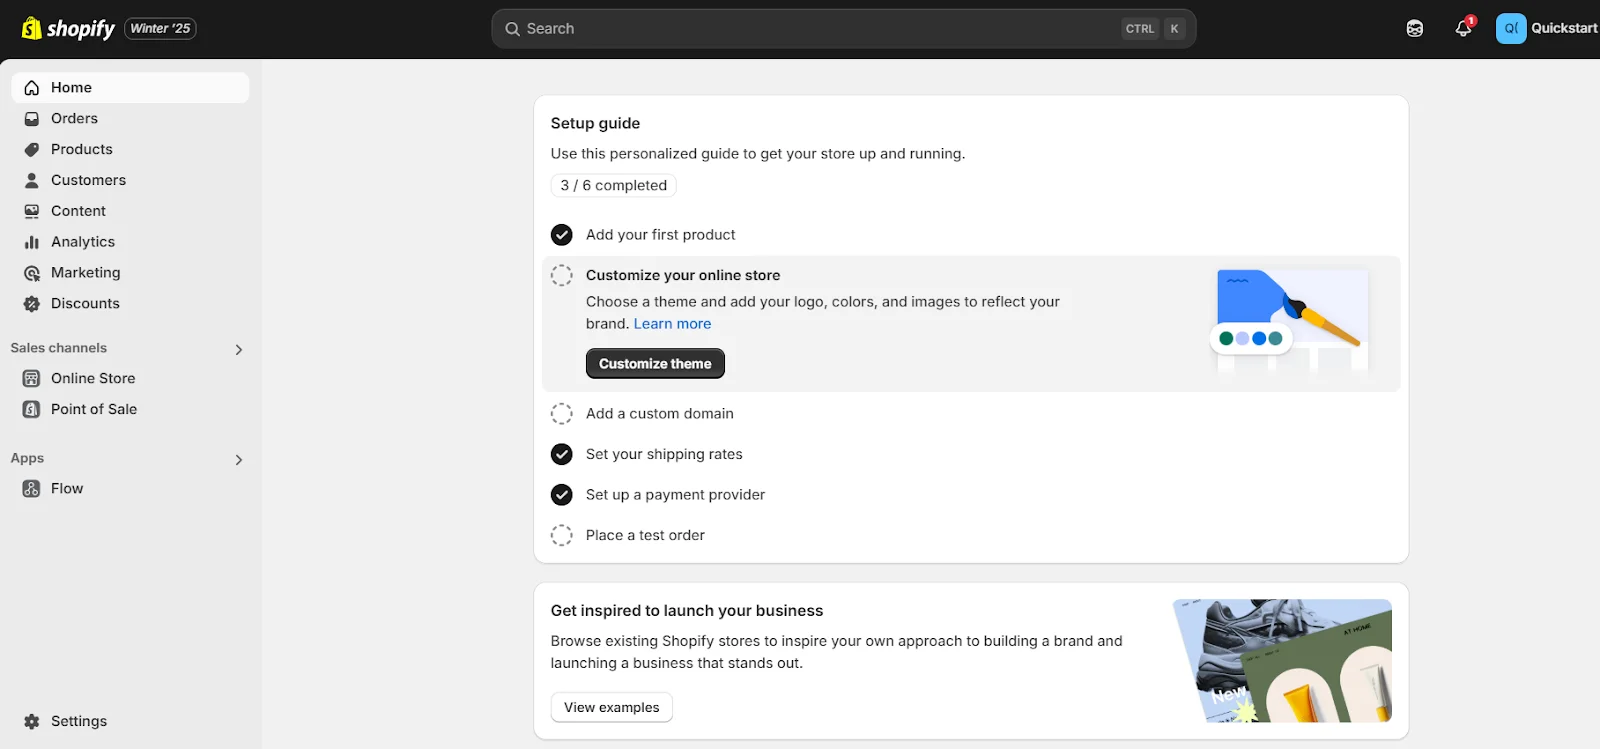This screenshot has height=749, width=1600.
Task: Click the Quickstart account avatar
Action: pos(1511,29)
